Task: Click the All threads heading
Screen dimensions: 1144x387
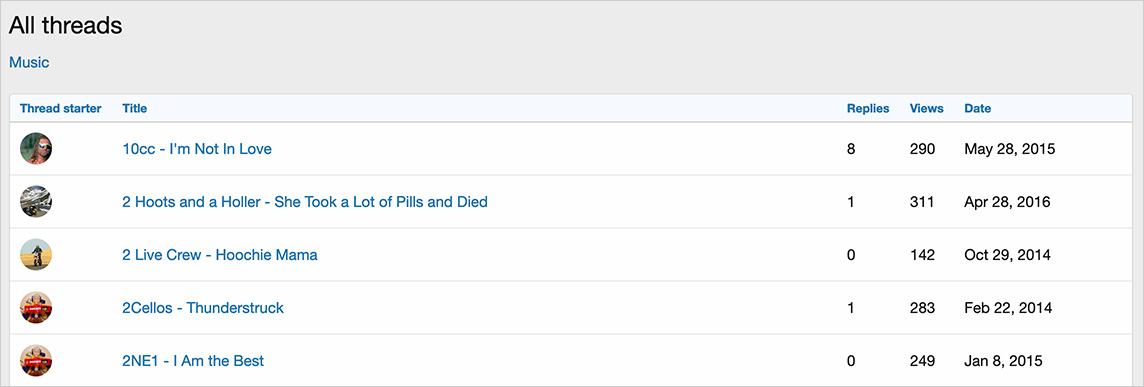Action: point(66,26)
